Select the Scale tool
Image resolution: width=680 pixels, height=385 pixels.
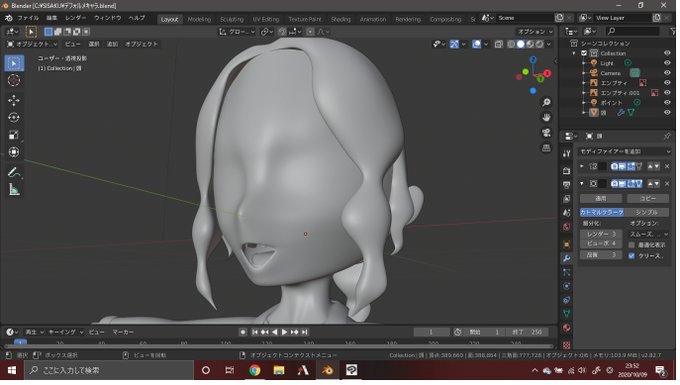(14, 135)
